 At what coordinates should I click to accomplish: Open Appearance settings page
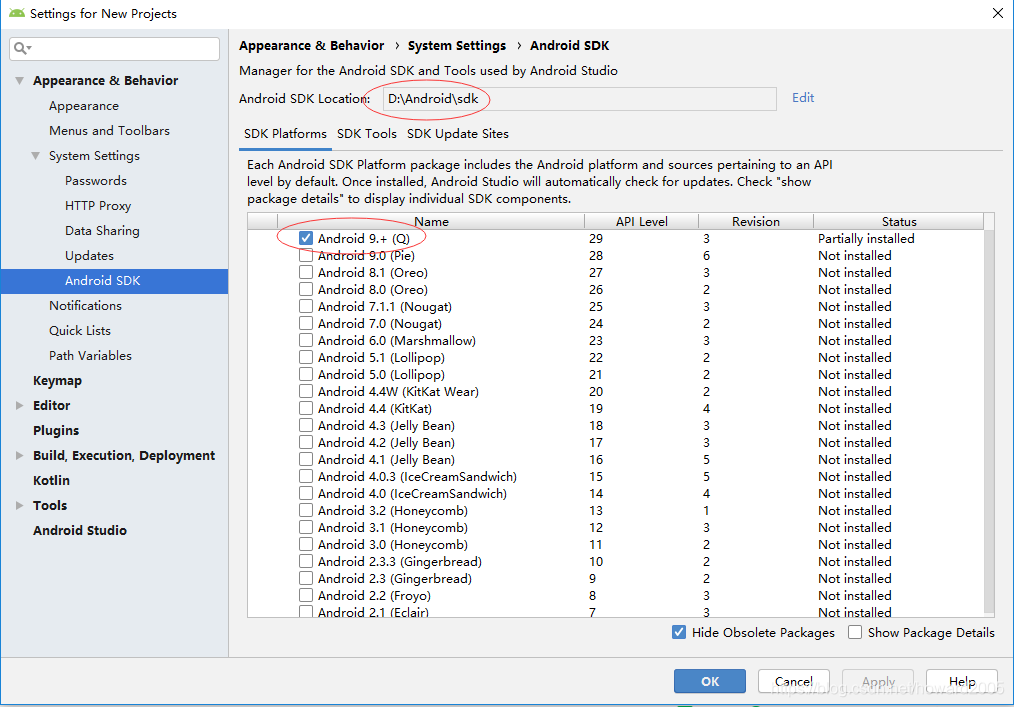tap(84, 106)
